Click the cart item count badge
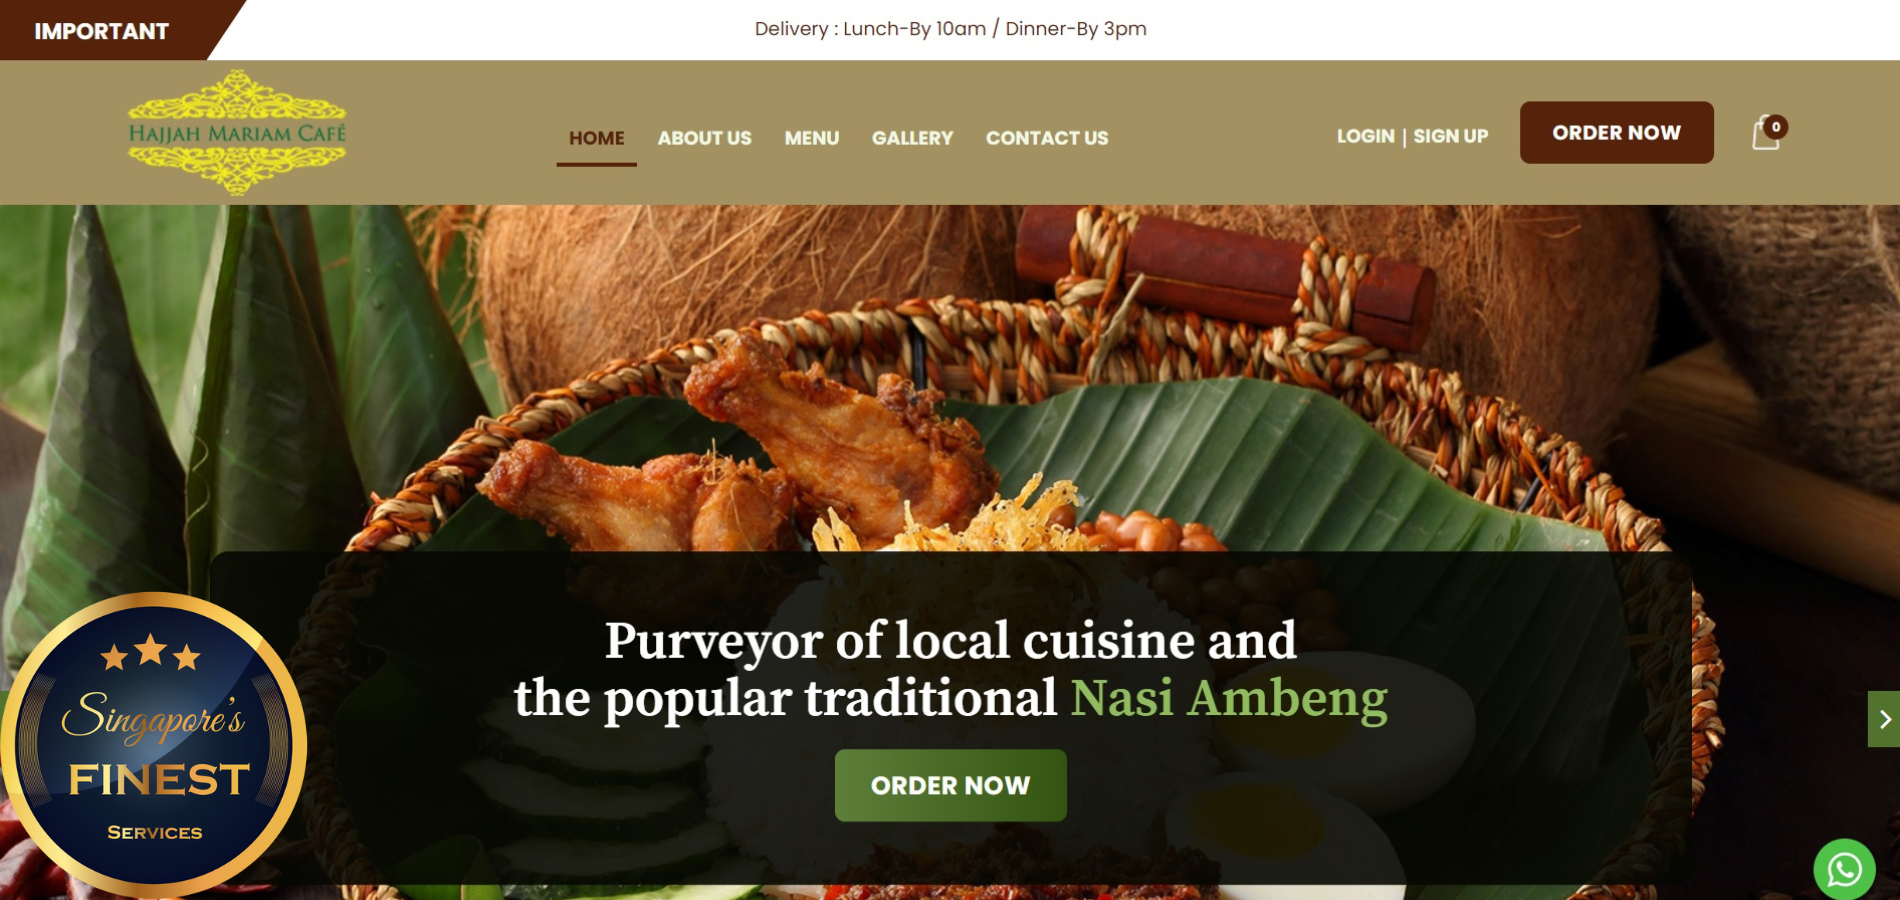The width and height of the screenshot is (1900, 900). point(1776,127)
